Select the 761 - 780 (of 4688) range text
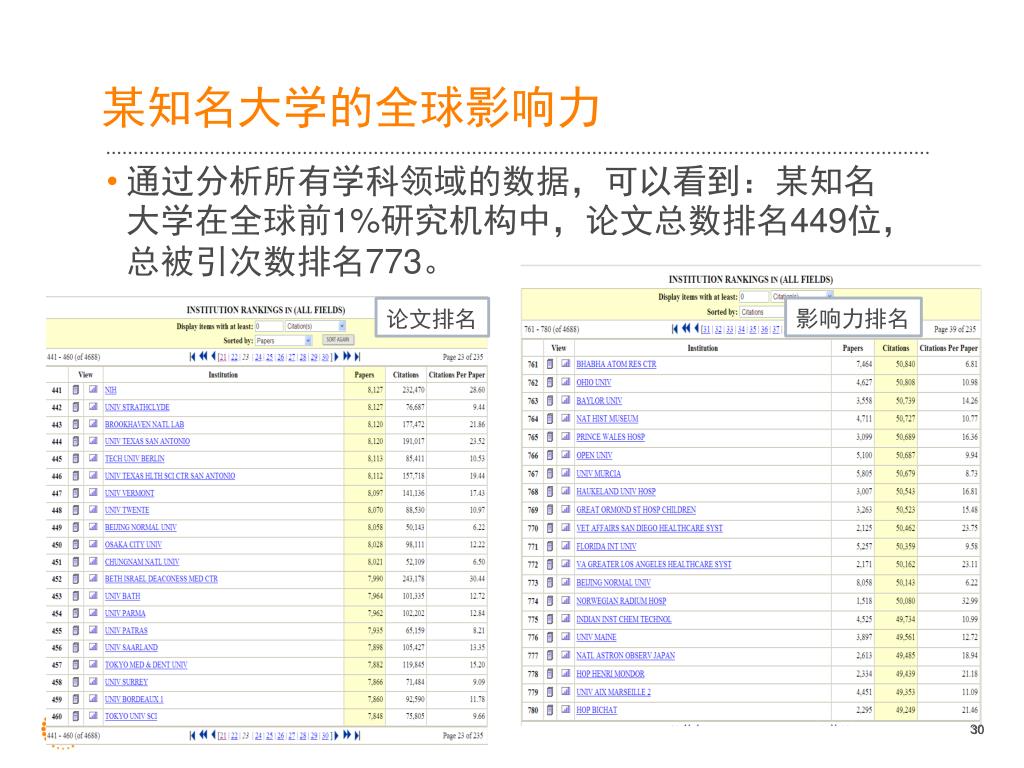This screenshot has height=768, width=1024. pos(551,329)
